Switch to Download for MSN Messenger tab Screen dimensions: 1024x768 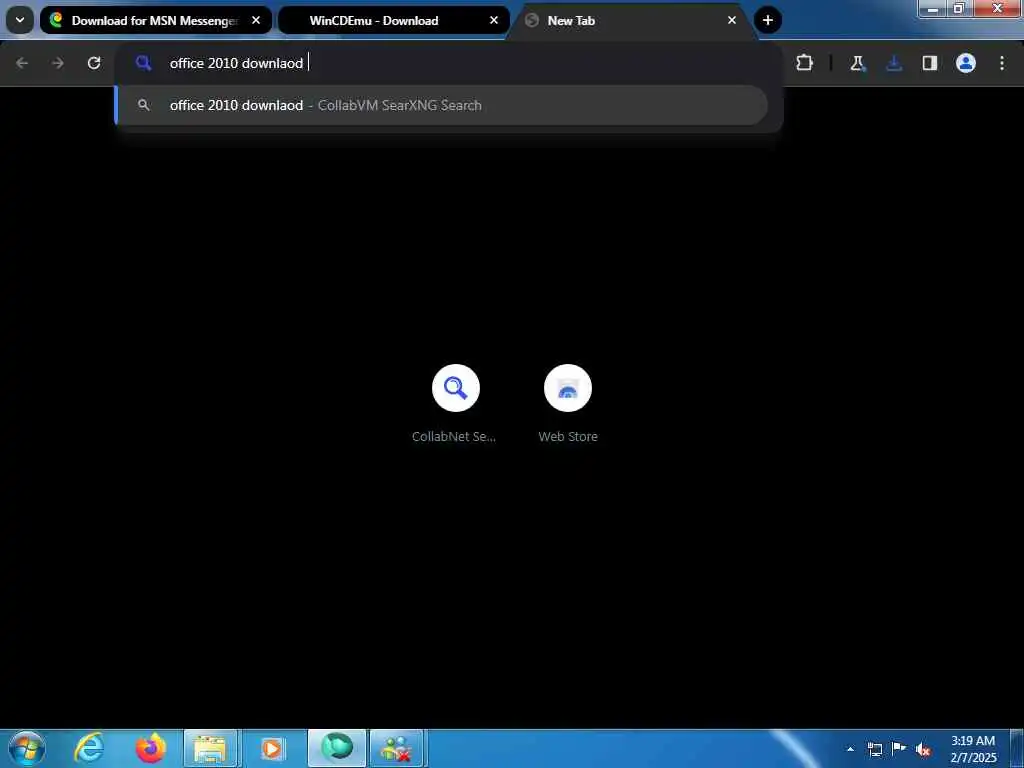click(x=156, y=20)
